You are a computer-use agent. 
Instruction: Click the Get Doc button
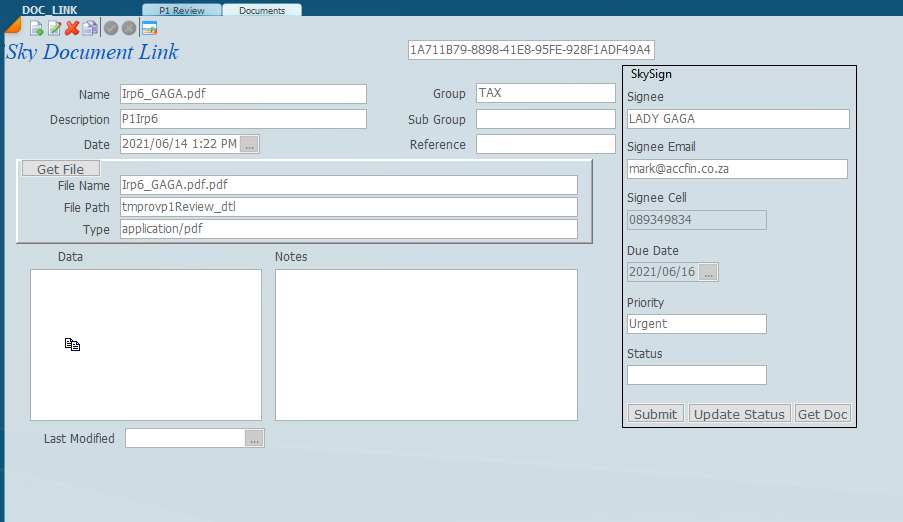823,414
